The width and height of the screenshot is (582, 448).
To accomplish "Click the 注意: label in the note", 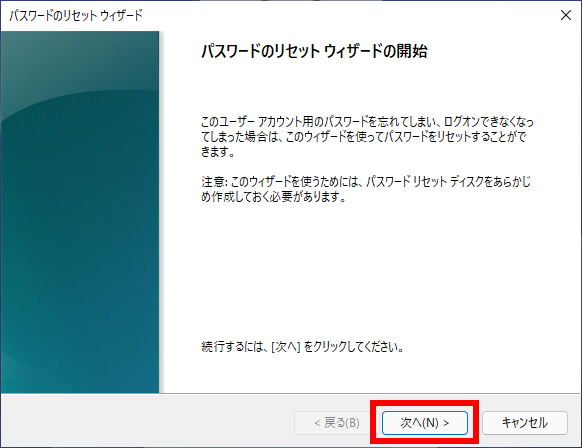I will click(213, 182).
